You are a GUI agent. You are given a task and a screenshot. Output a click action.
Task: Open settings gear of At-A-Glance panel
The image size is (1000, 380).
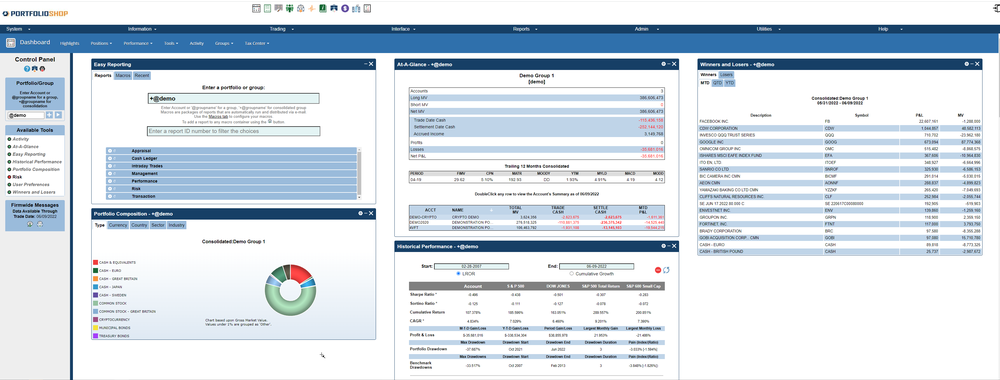click(663, 64)
